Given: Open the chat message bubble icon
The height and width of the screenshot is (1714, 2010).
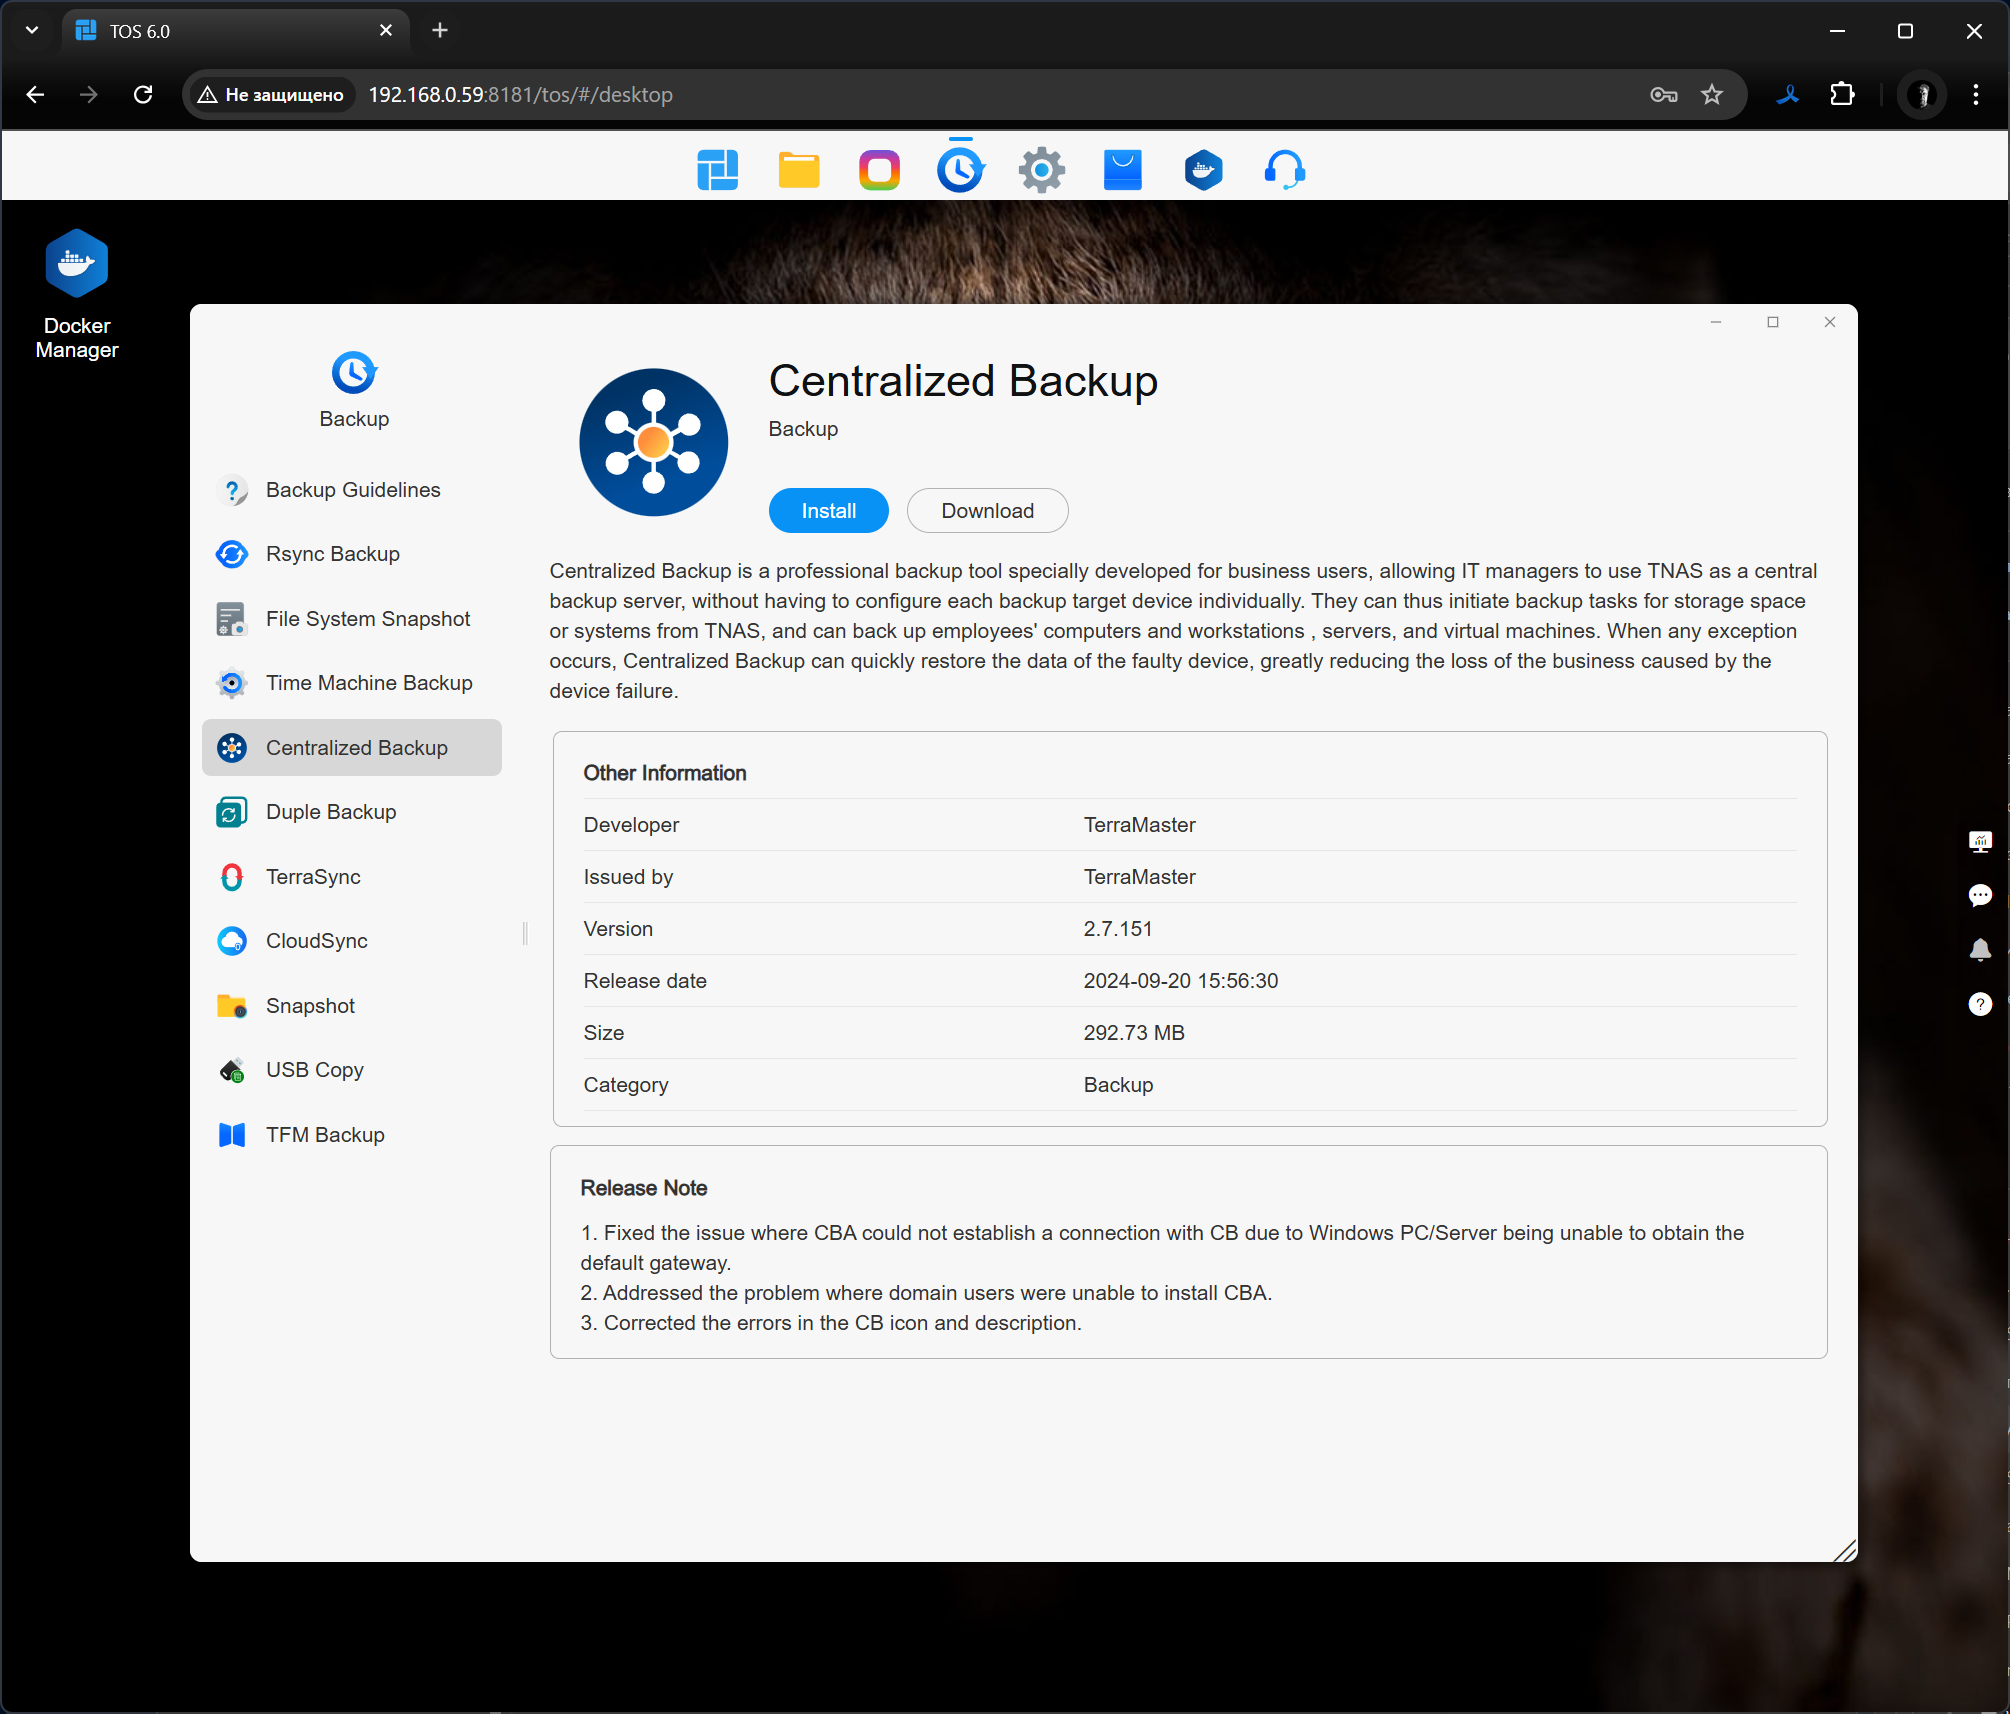Looking at the screenshot, I should (x=1979, y=895).
